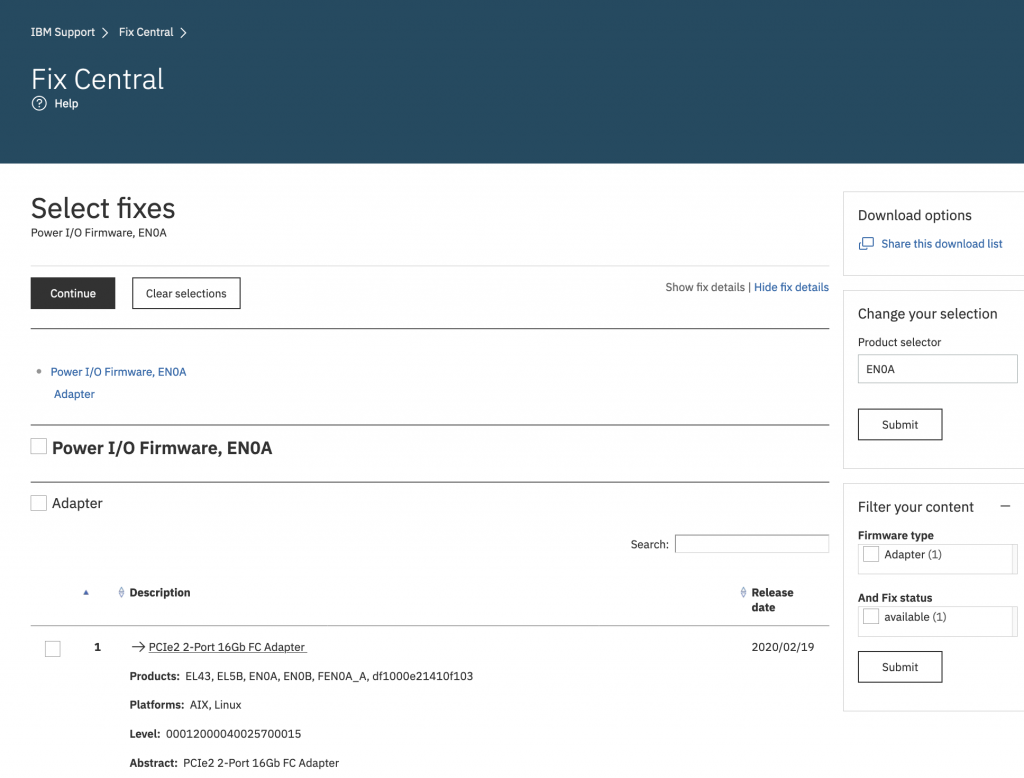Check the Power I/O Firmware, EN0A checkbox

(x=39, y=447)
